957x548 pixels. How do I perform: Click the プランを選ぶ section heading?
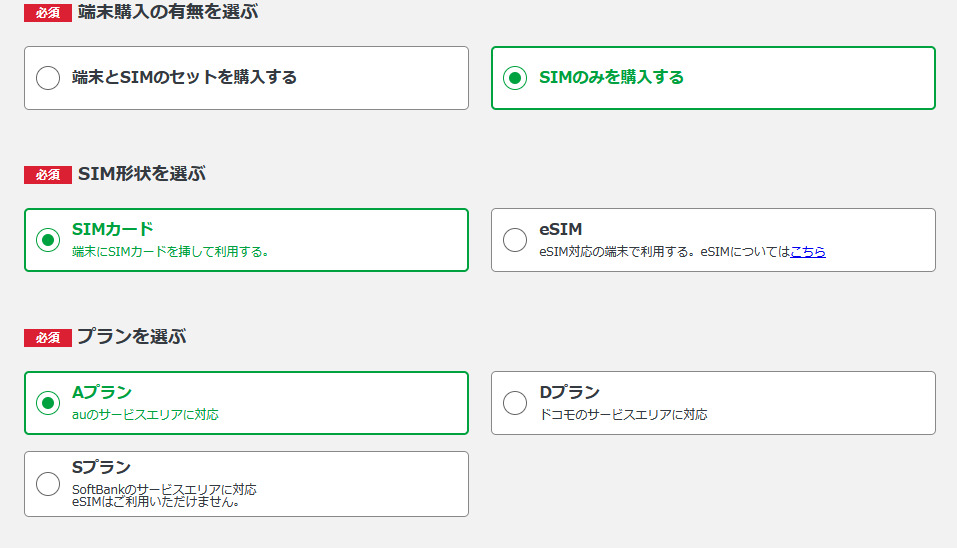click(x=131, y=337)
